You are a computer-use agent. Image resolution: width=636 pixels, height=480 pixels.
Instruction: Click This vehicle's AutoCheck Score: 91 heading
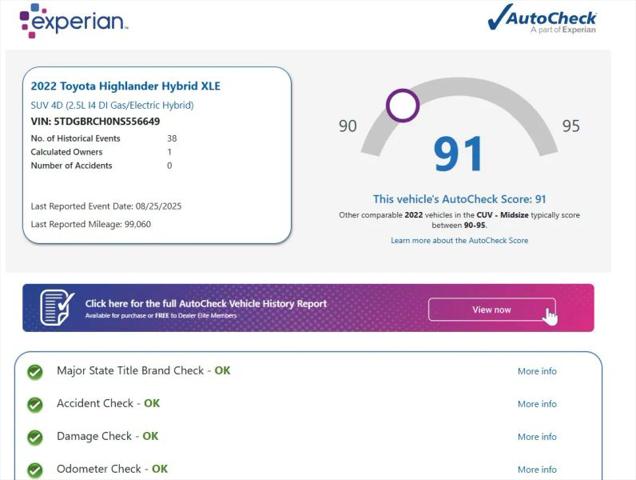point(460,199)
